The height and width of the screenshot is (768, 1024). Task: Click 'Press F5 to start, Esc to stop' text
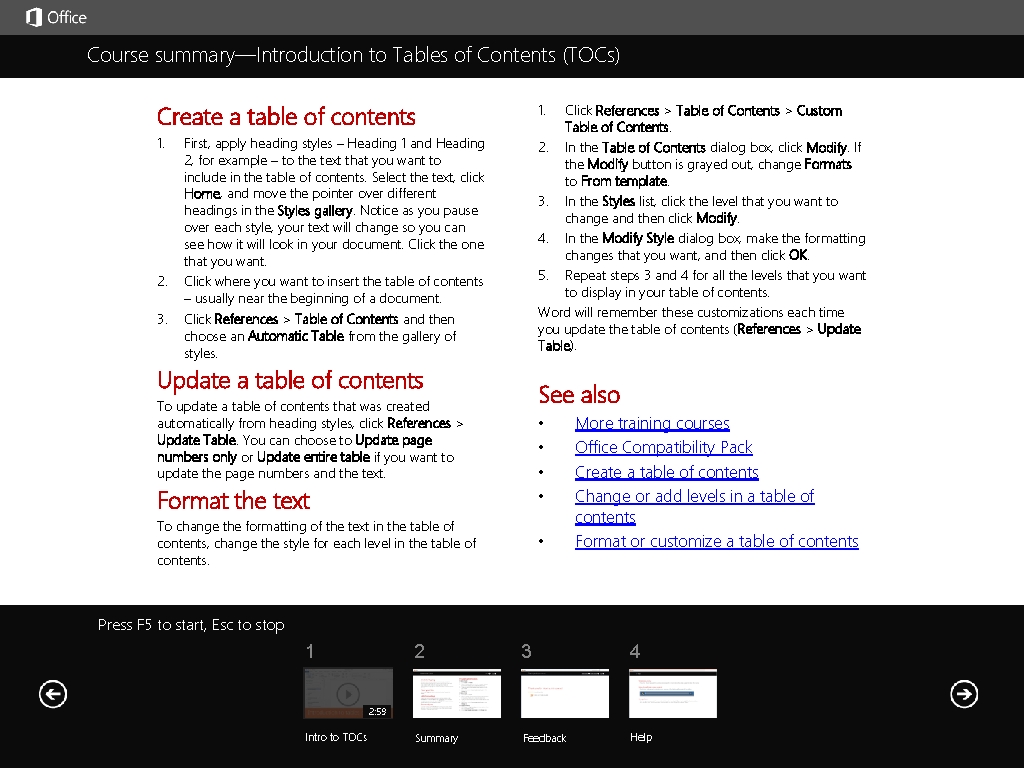pos(191,625)
